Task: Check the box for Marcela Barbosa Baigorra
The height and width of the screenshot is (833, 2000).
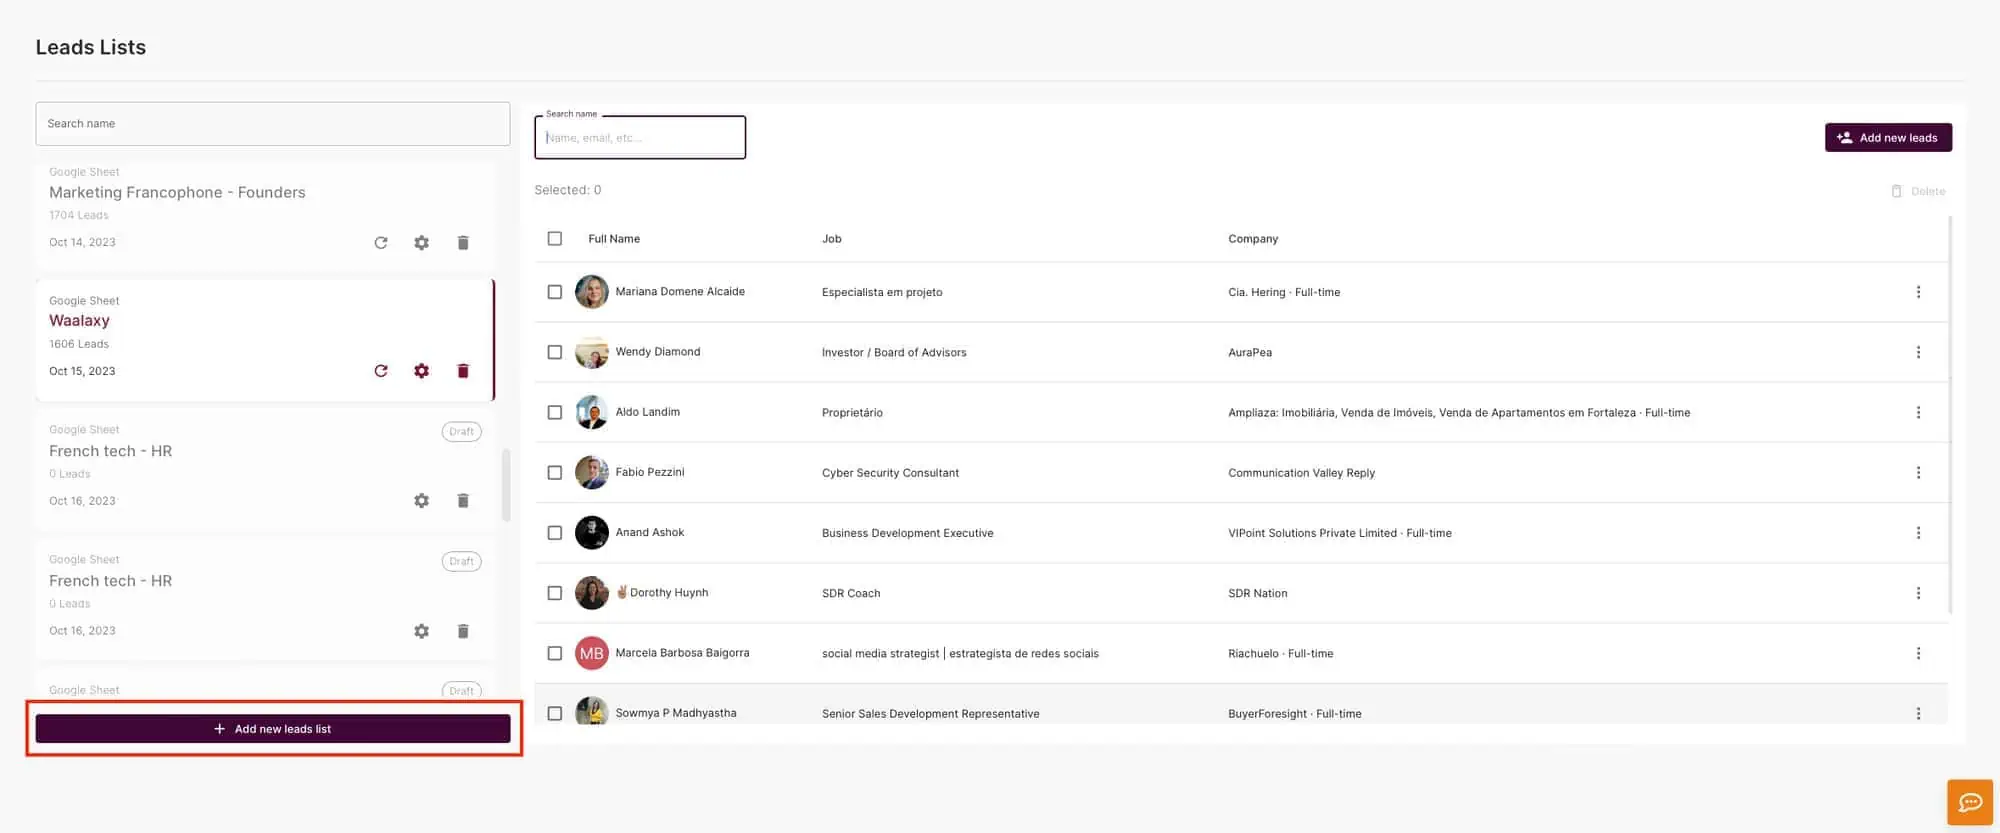Action: 555,653
